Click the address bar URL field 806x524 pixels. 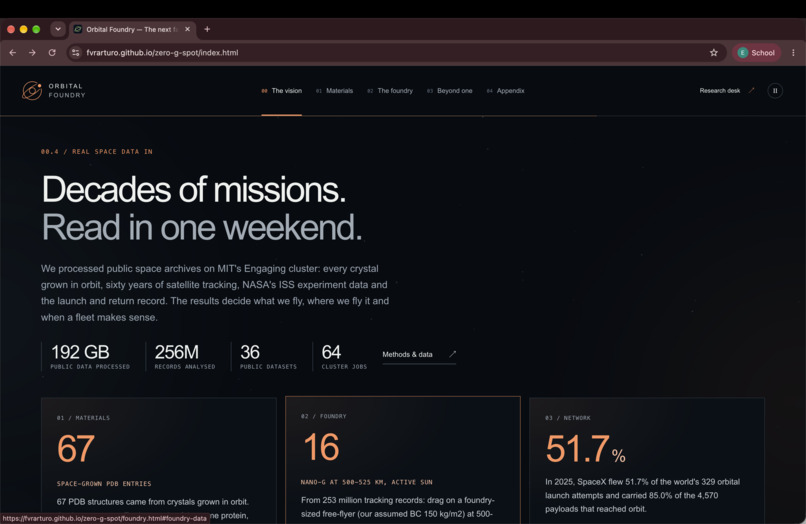click(395, 52)
